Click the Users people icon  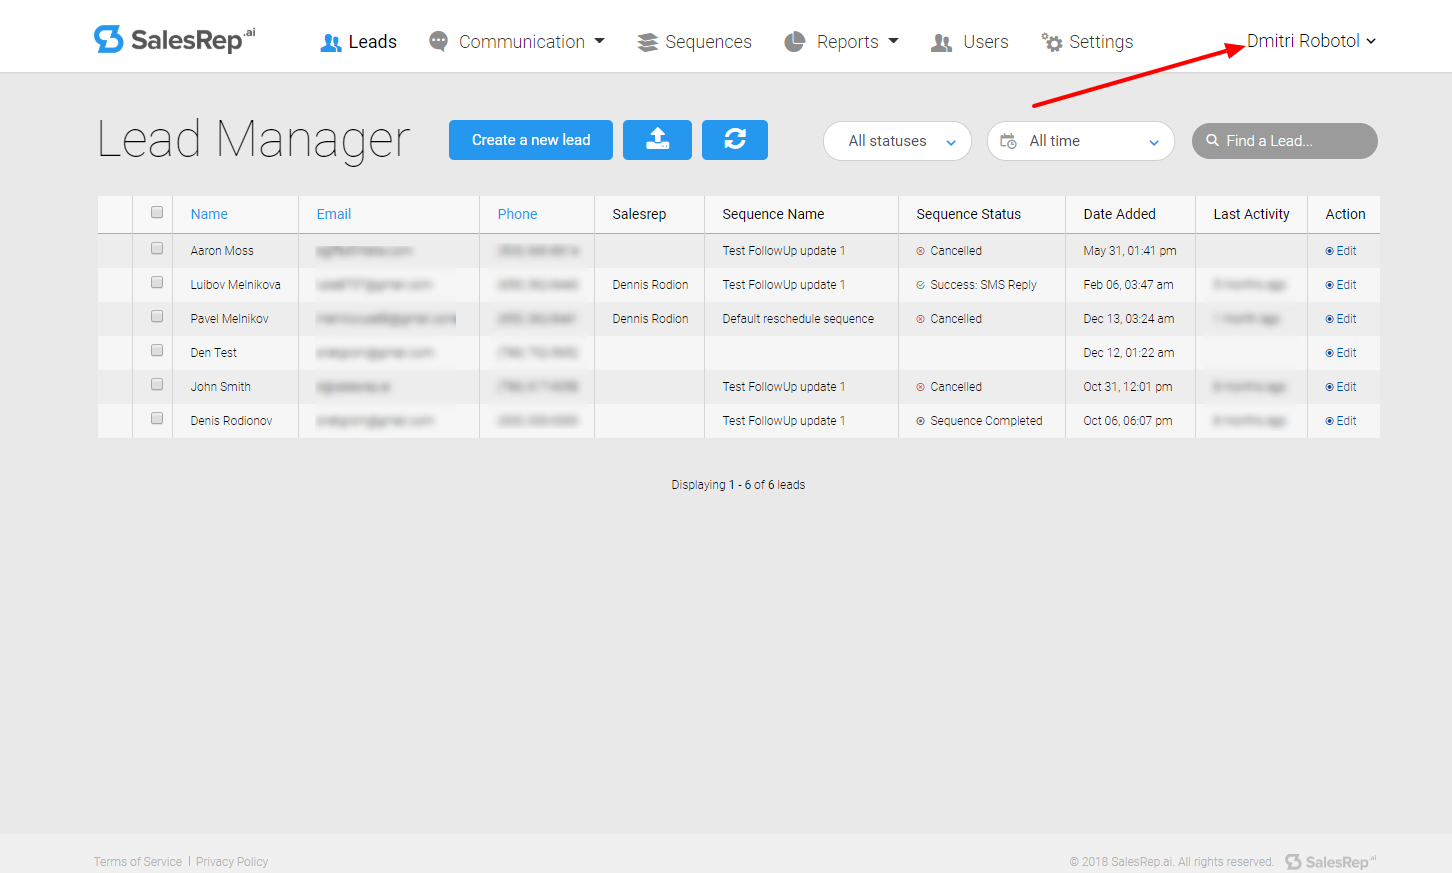pyautogui.click(x=941, y=43)
